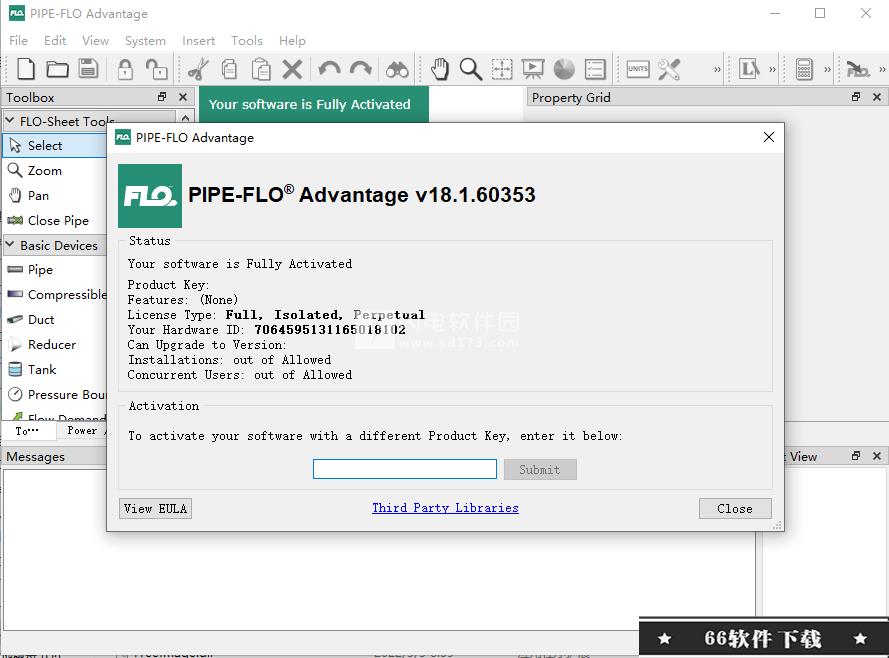
Task: Click the FLO pump toolbar icon
Action: pyautogui.click(x=857, y=70)
